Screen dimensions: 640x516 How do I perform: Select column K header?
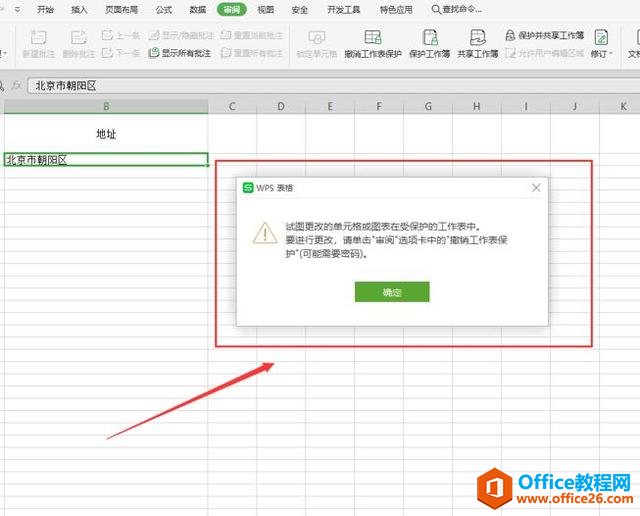click(620, 107)
